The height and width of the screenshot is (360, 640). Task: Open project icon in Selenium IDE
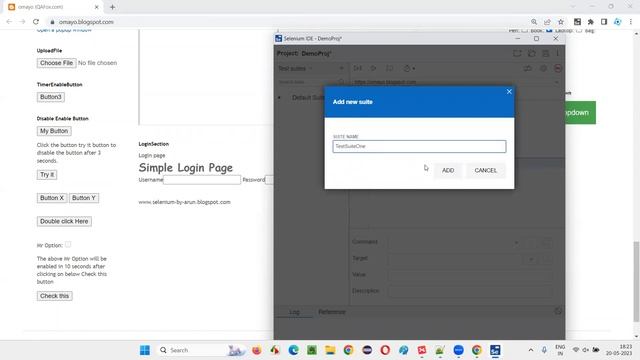tap(531, 53)
